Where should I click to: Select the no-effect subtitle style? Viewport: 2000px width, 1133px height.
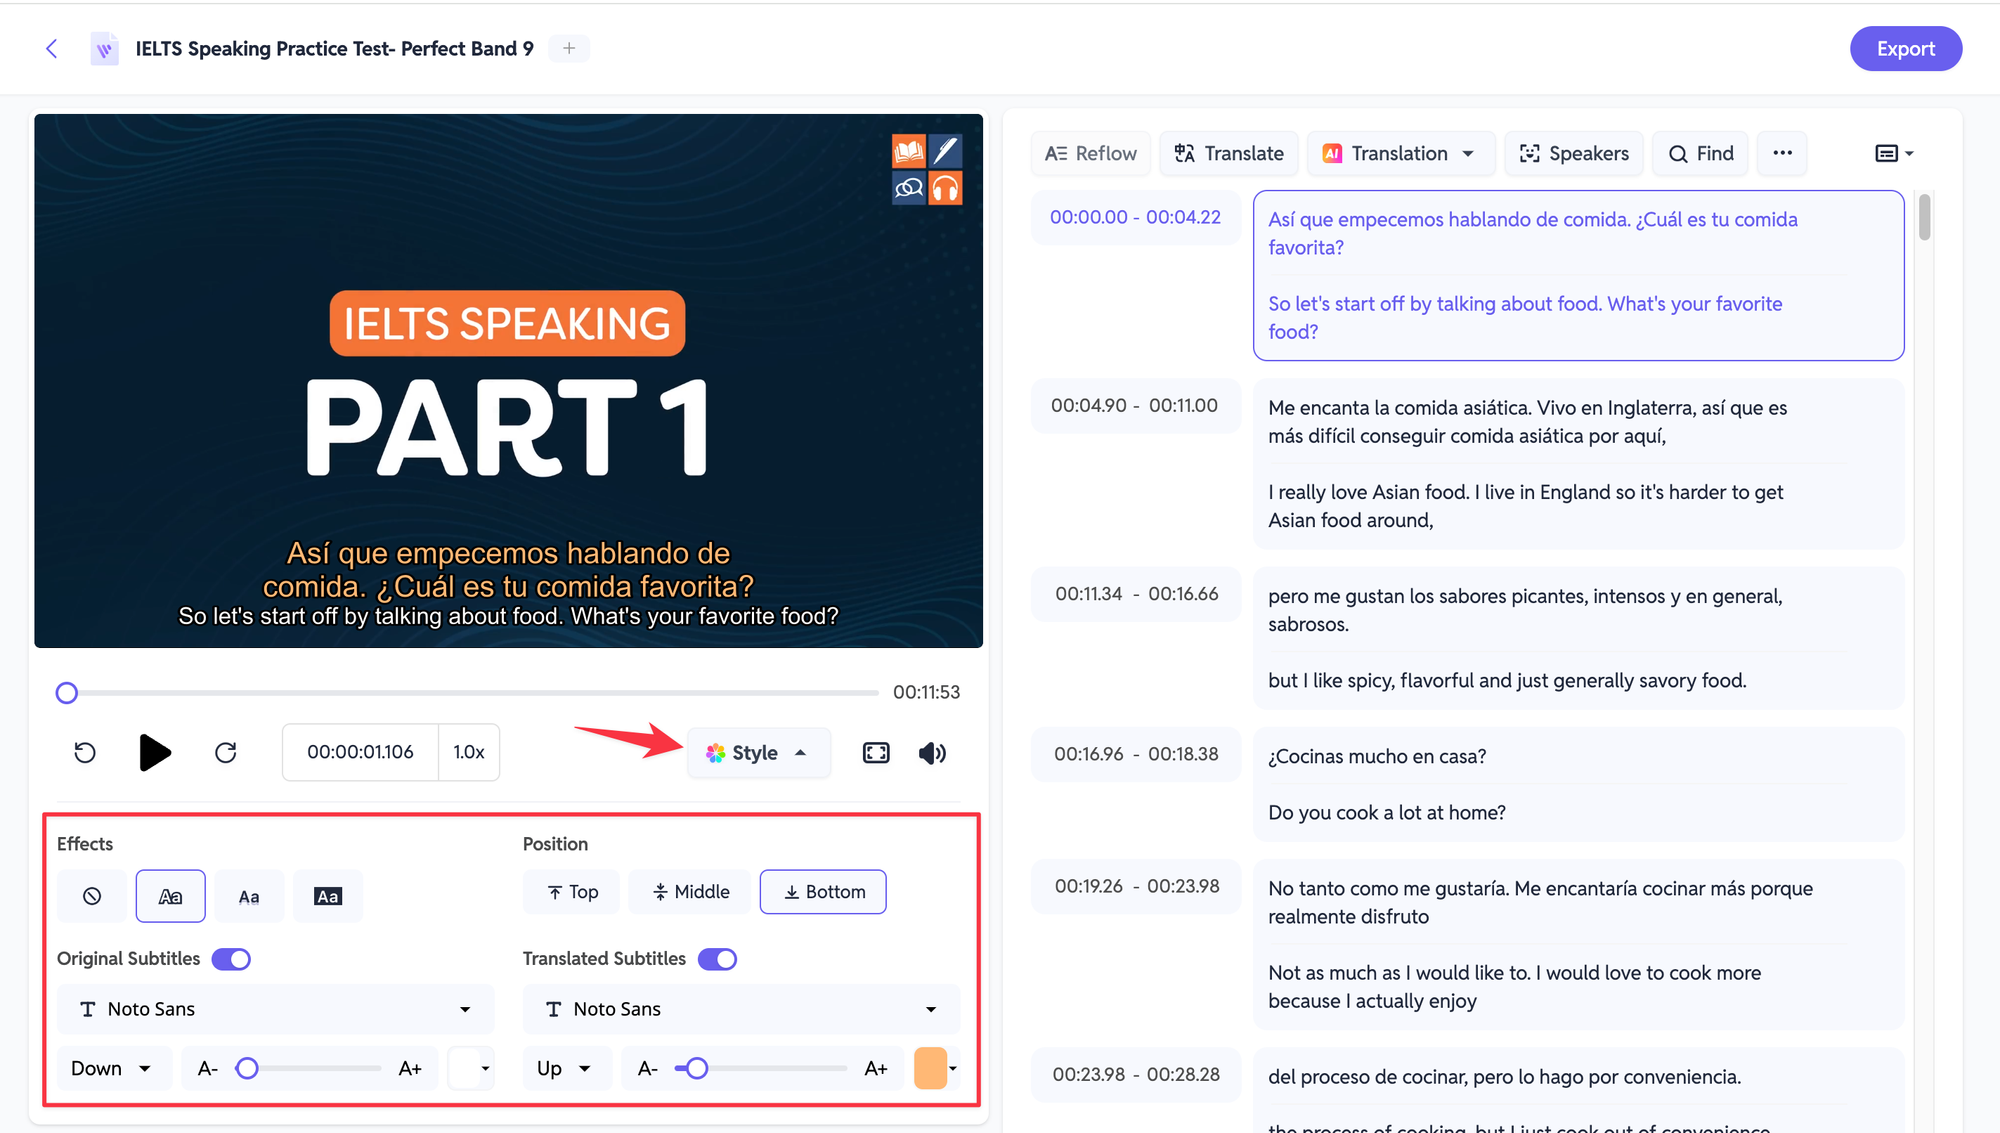click(92, 896)
